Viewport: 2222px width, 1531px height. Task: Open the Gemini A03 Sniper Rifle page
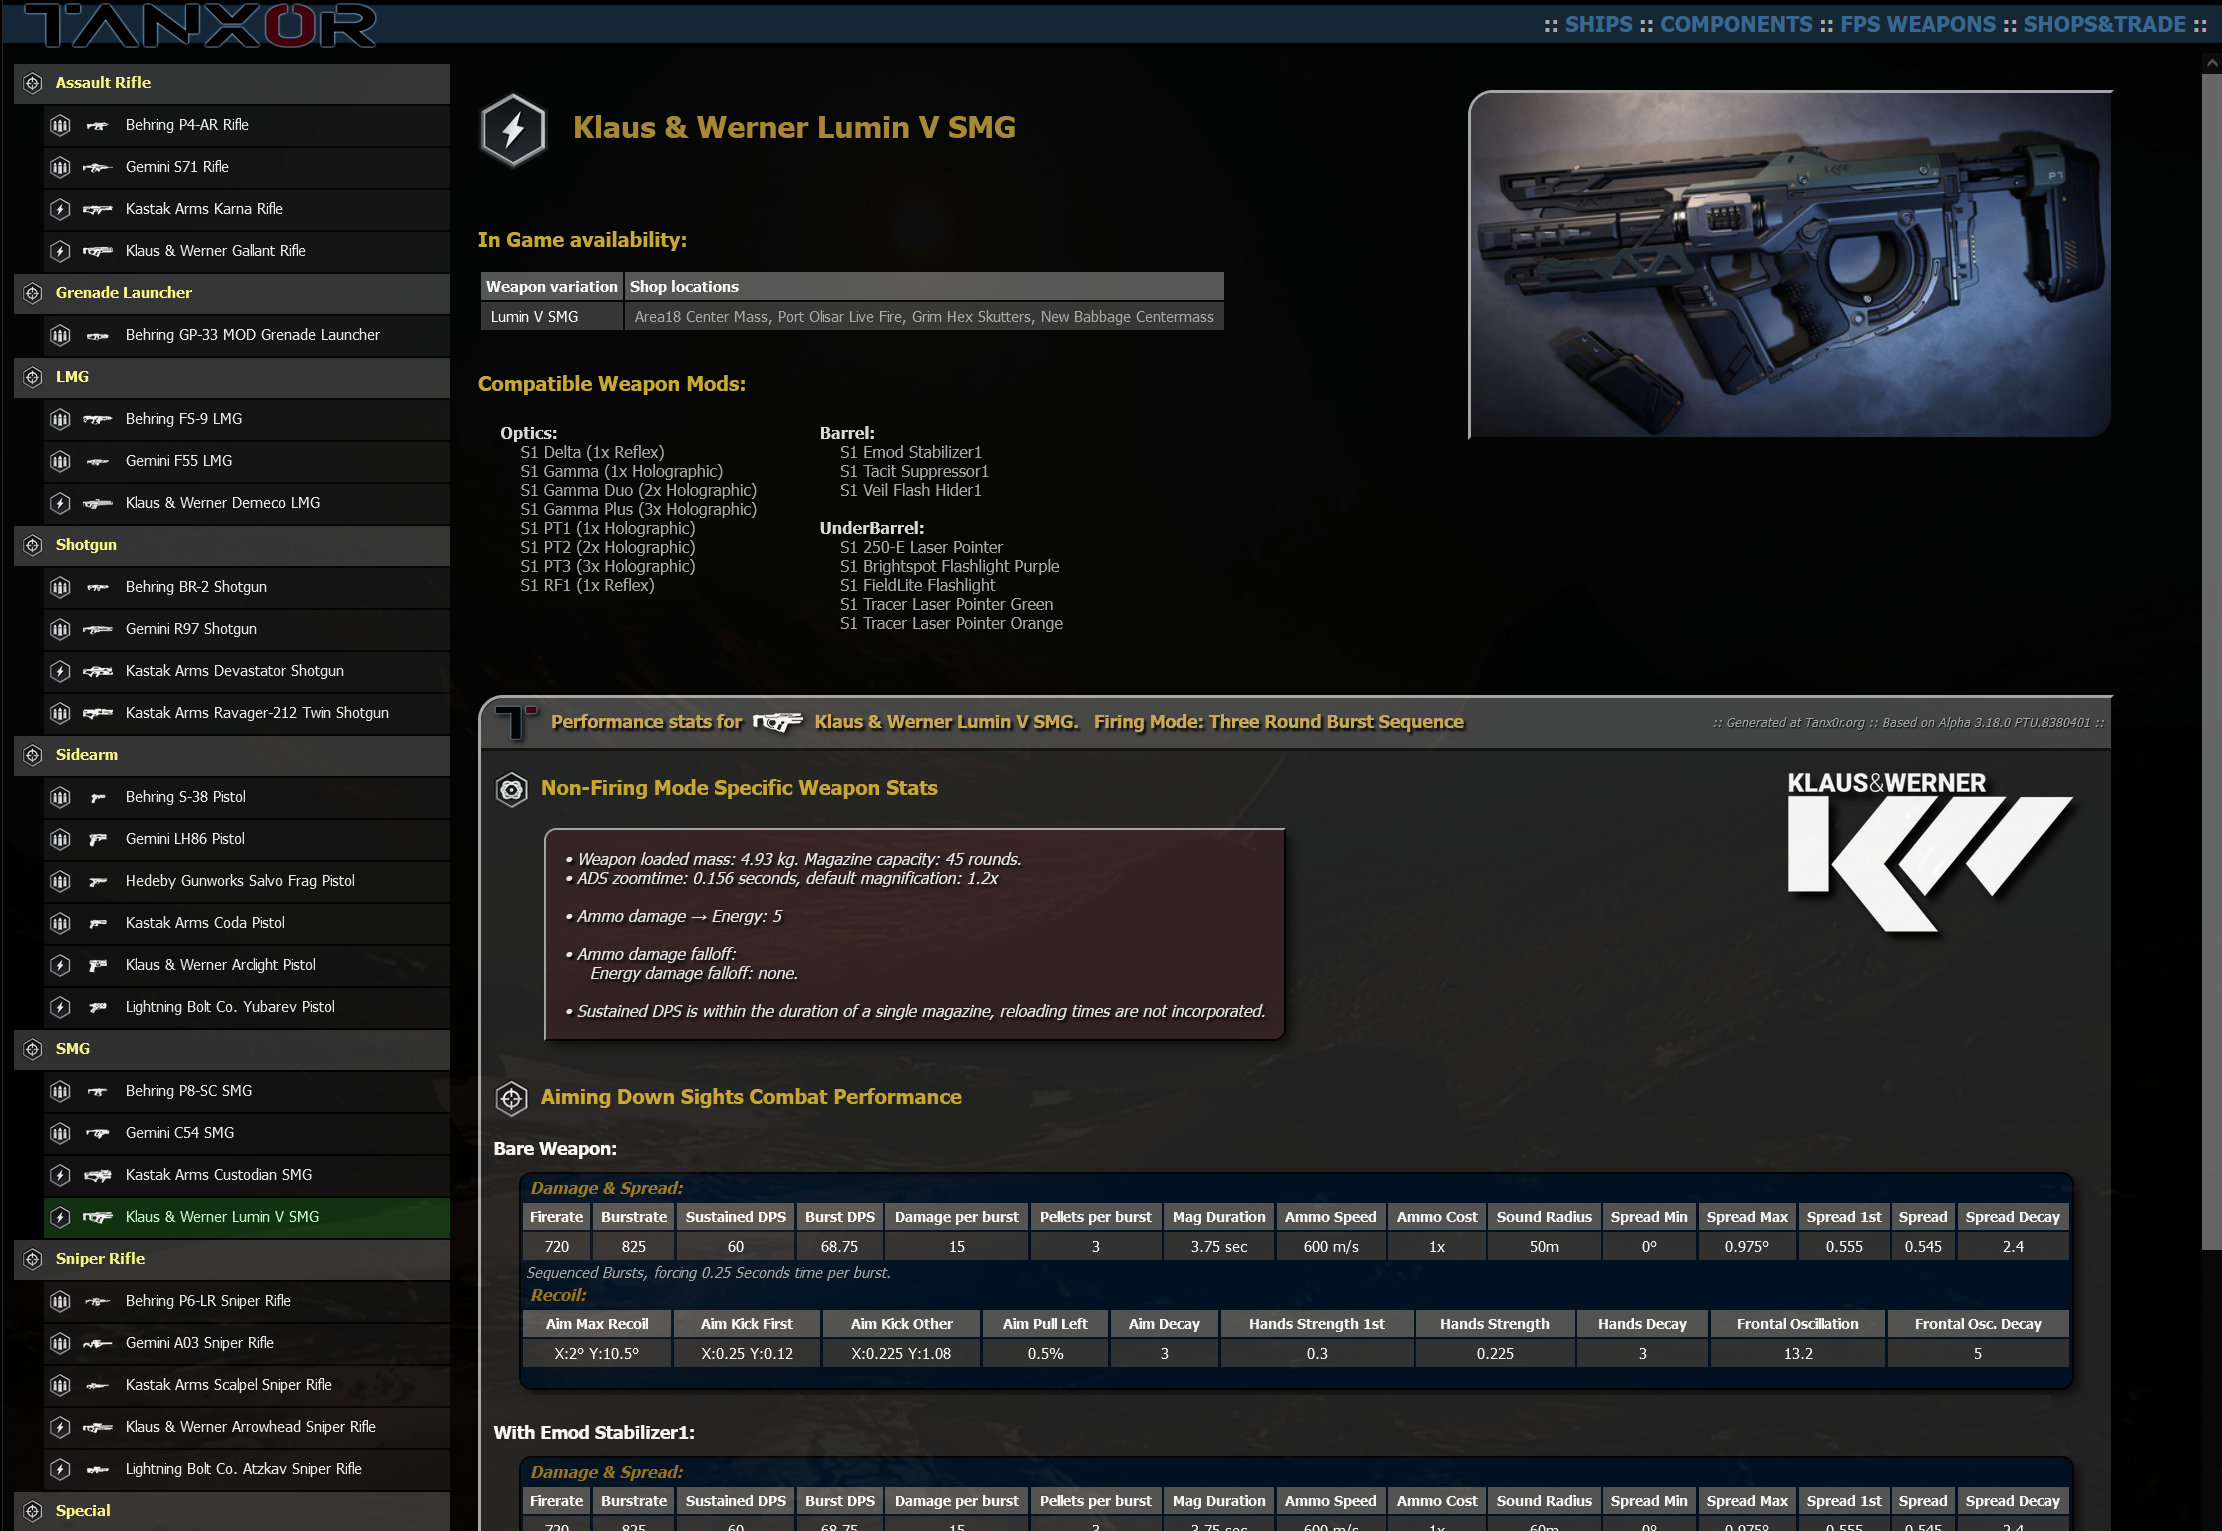[200, 1343]
